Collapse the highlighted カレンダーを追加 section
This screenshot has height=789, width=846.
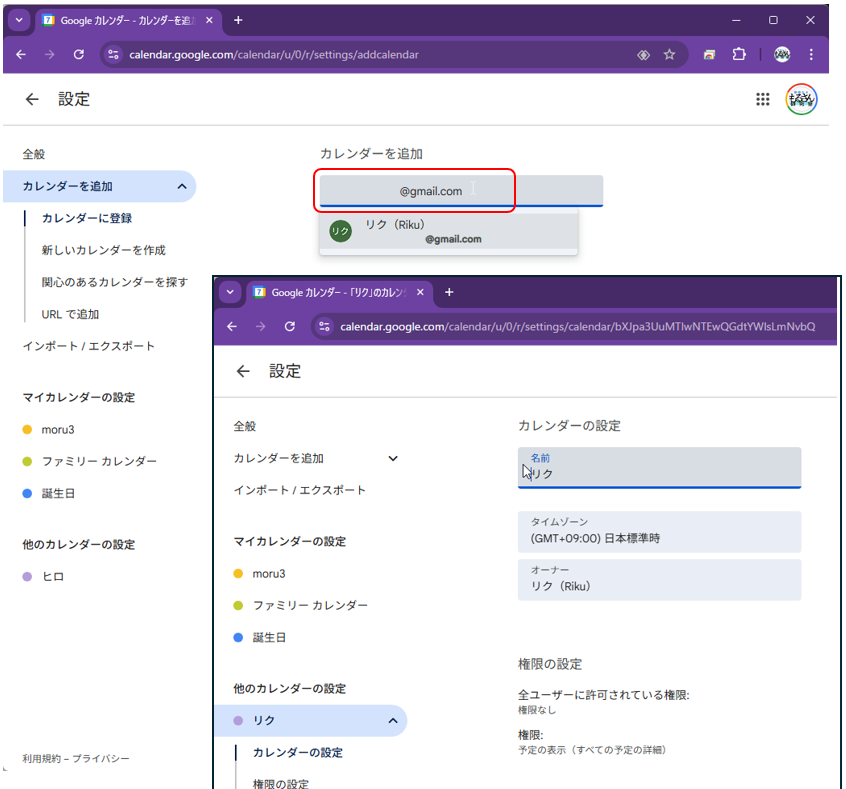[181, 186]
